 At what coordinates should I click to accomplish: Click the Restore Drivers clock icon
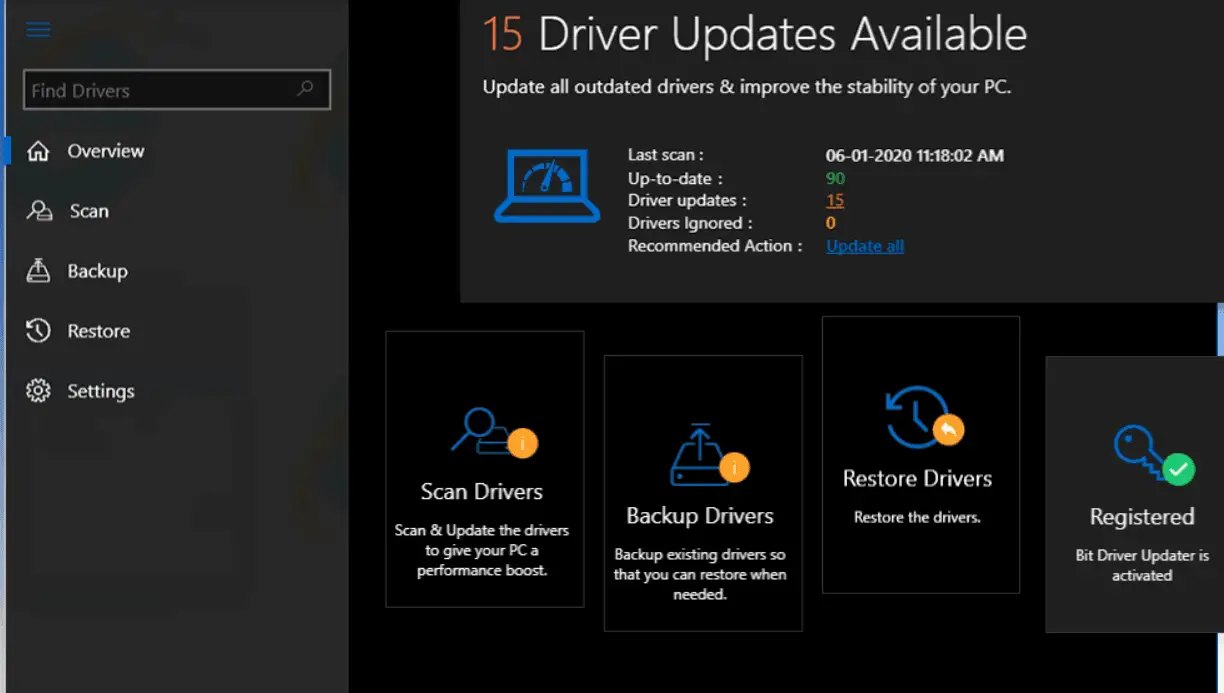pyautogui.click(x=923, y=417)
